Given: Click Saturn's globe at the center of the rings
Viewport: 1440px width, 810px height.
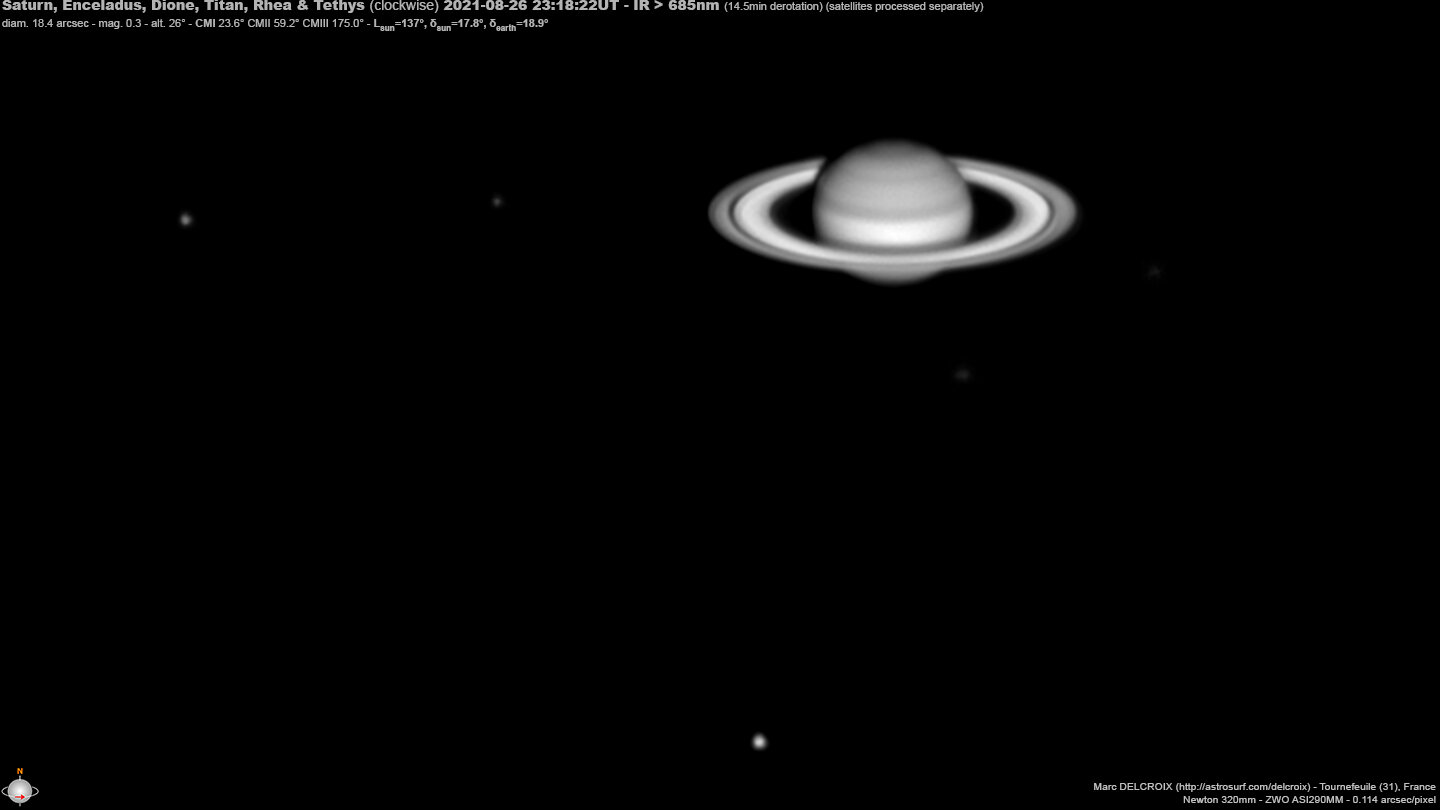Looking at the screenshot, I should tap(892, 210).
